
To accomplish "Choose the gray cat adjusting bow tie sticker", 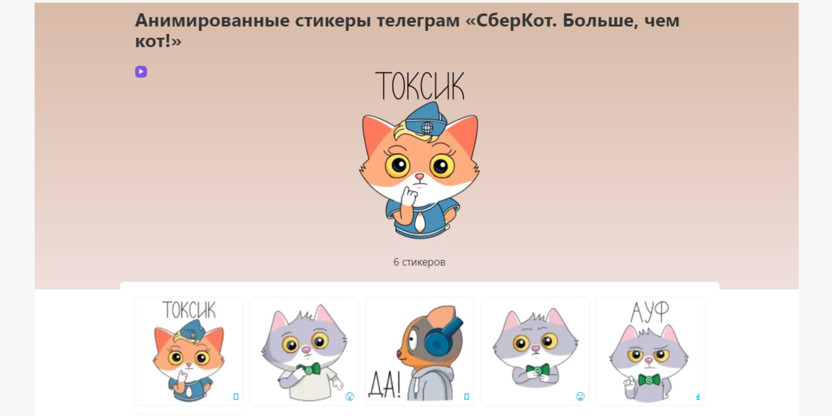I will pos(535,351).
